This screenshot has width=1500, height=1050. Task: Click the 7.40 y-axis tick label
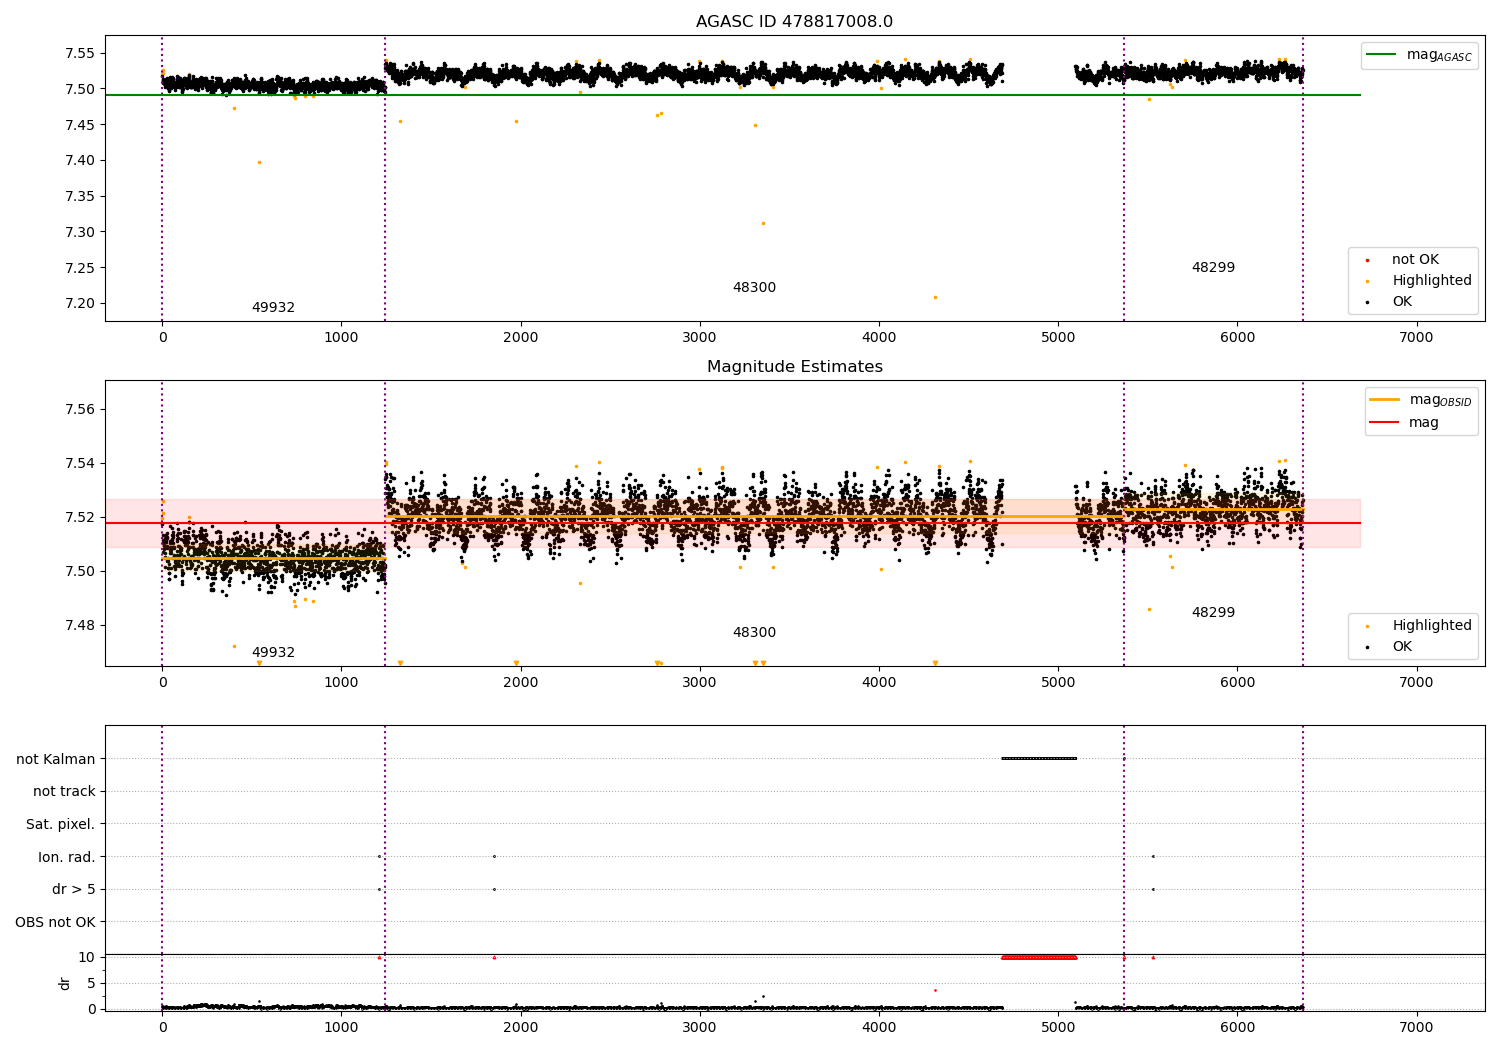tap(79, 160)
